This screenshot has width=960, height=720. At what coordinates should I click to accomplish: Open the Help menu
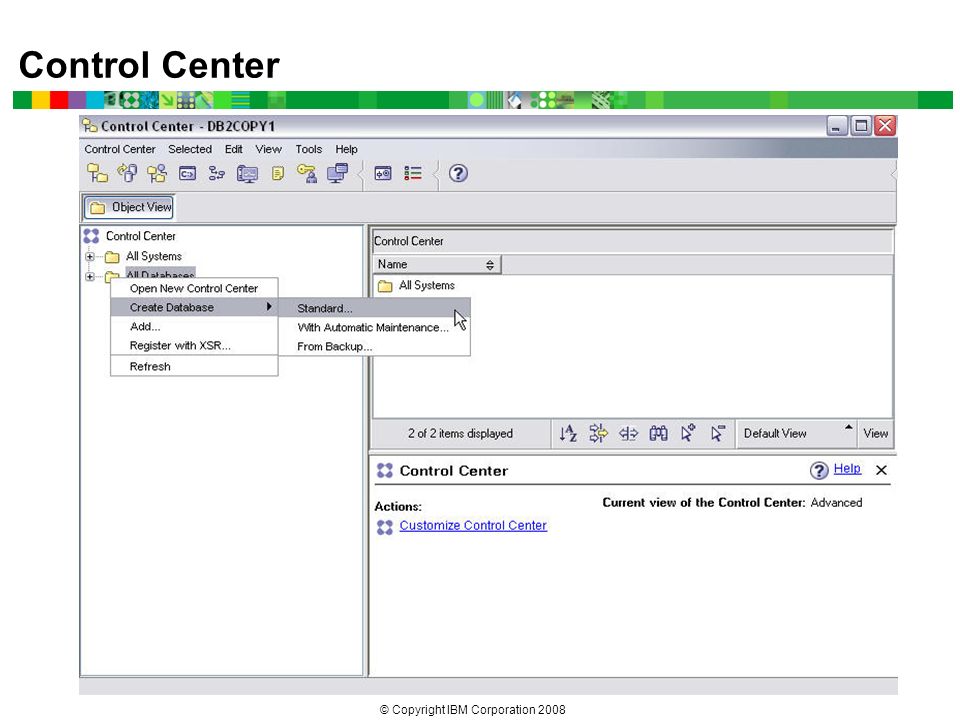coord(346,149)
